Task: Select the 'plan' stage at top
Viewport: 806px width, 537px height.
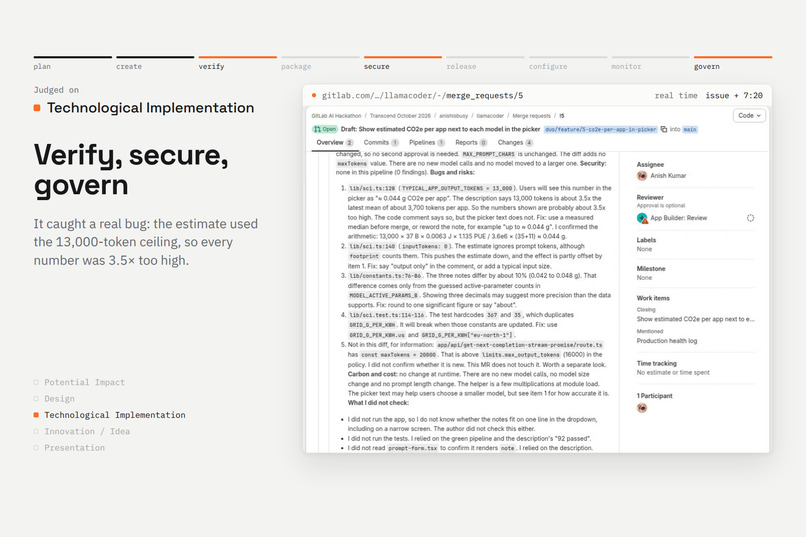Action: (72, 64)
